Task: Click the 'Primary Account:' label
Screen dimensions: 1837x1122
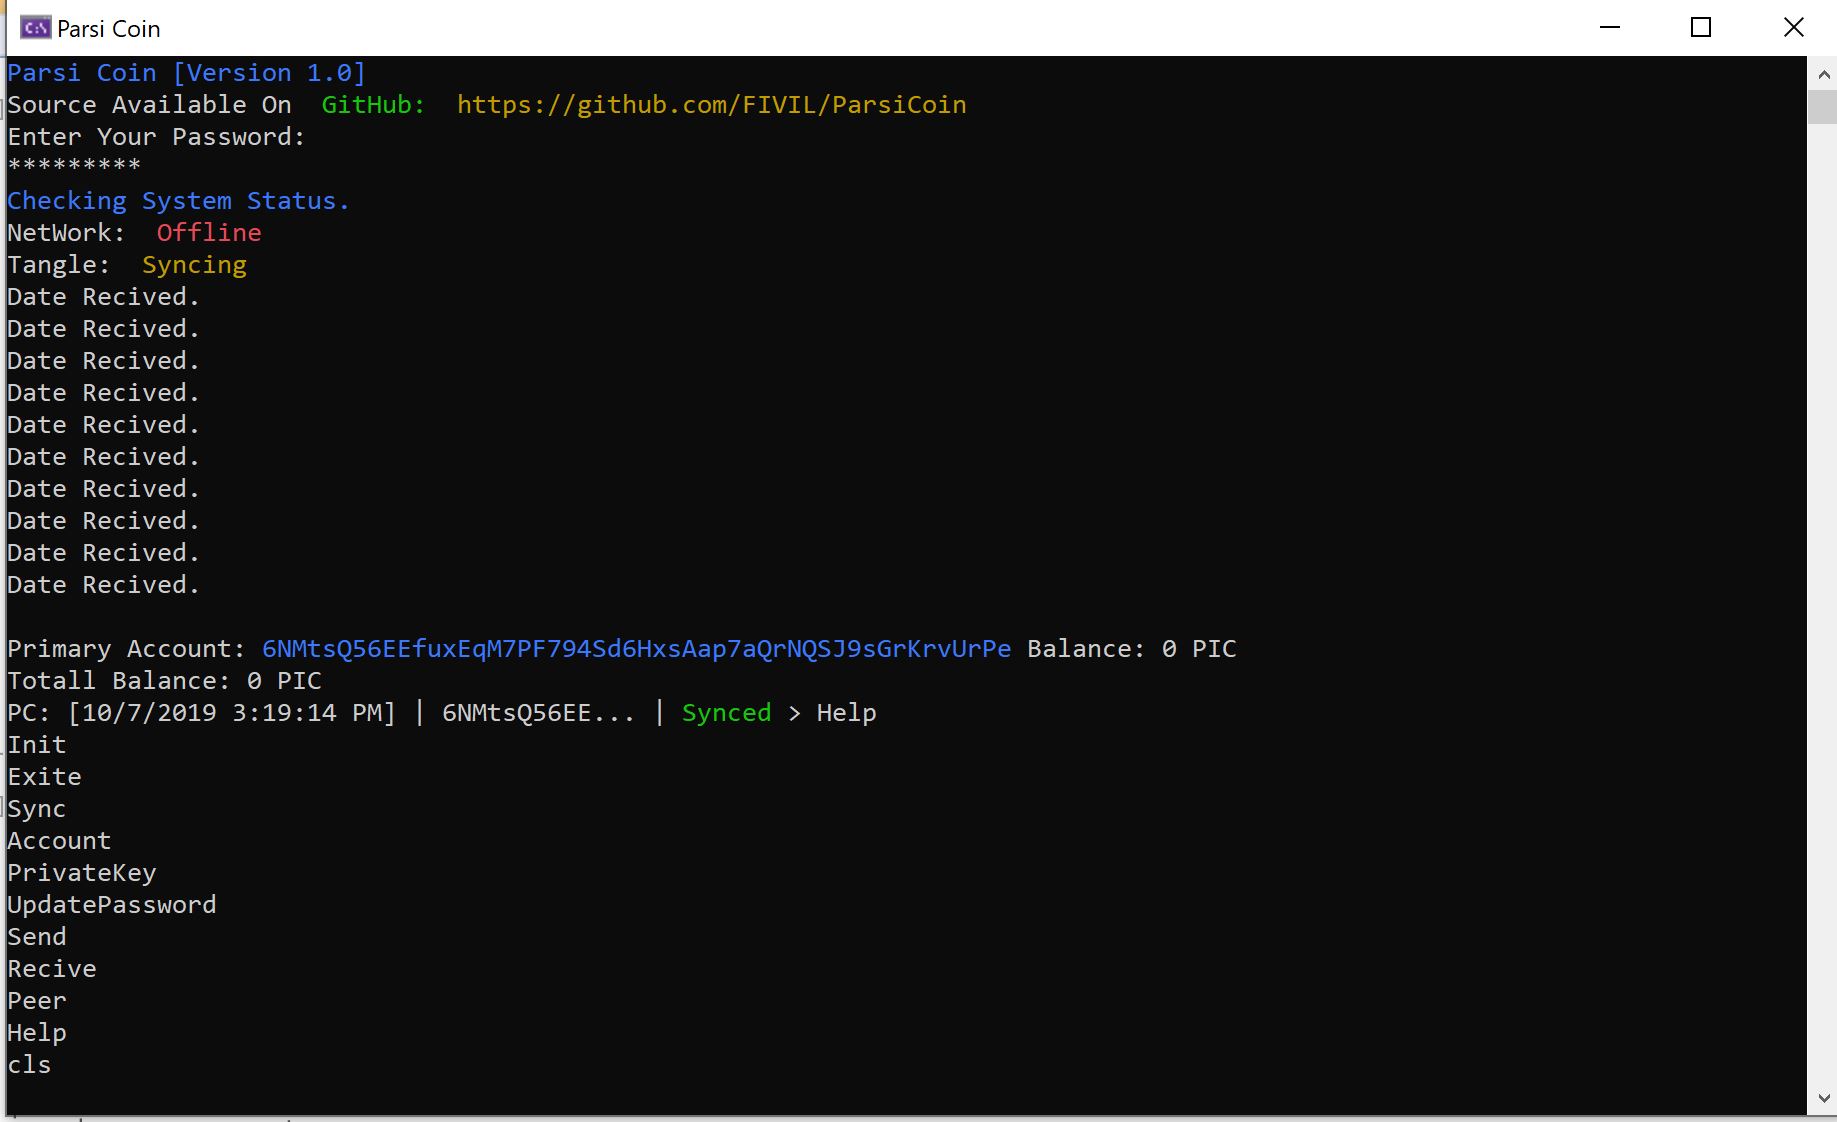Action: (x=126, y=649)
